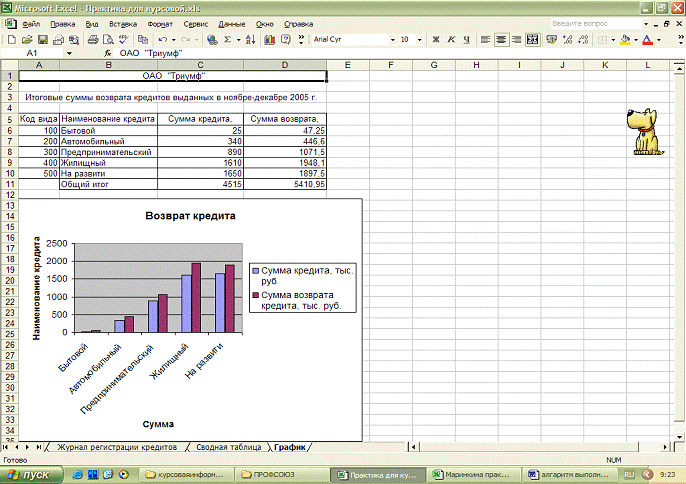Open the Данные menu
Screen dimensions: 686x484
click(x=231, y=22)
